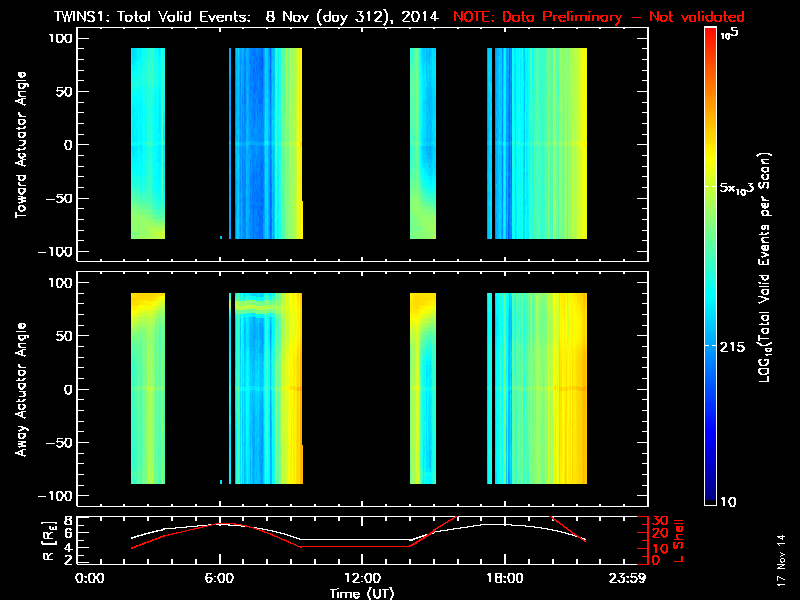Click the 'Time (UT)' axis label

click(x=364, y=593)
